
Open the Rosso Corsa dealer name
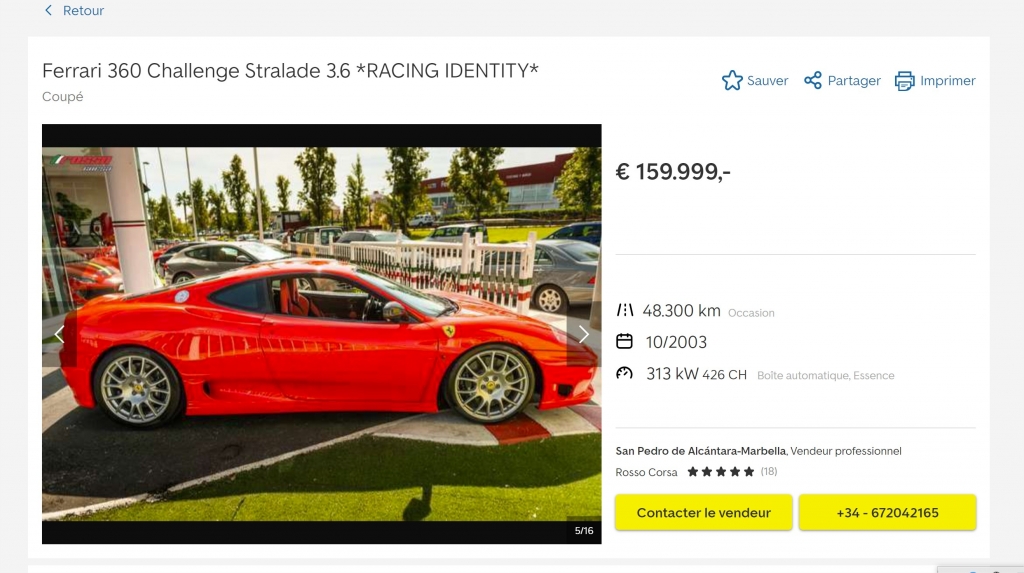[x=646, y=472]
